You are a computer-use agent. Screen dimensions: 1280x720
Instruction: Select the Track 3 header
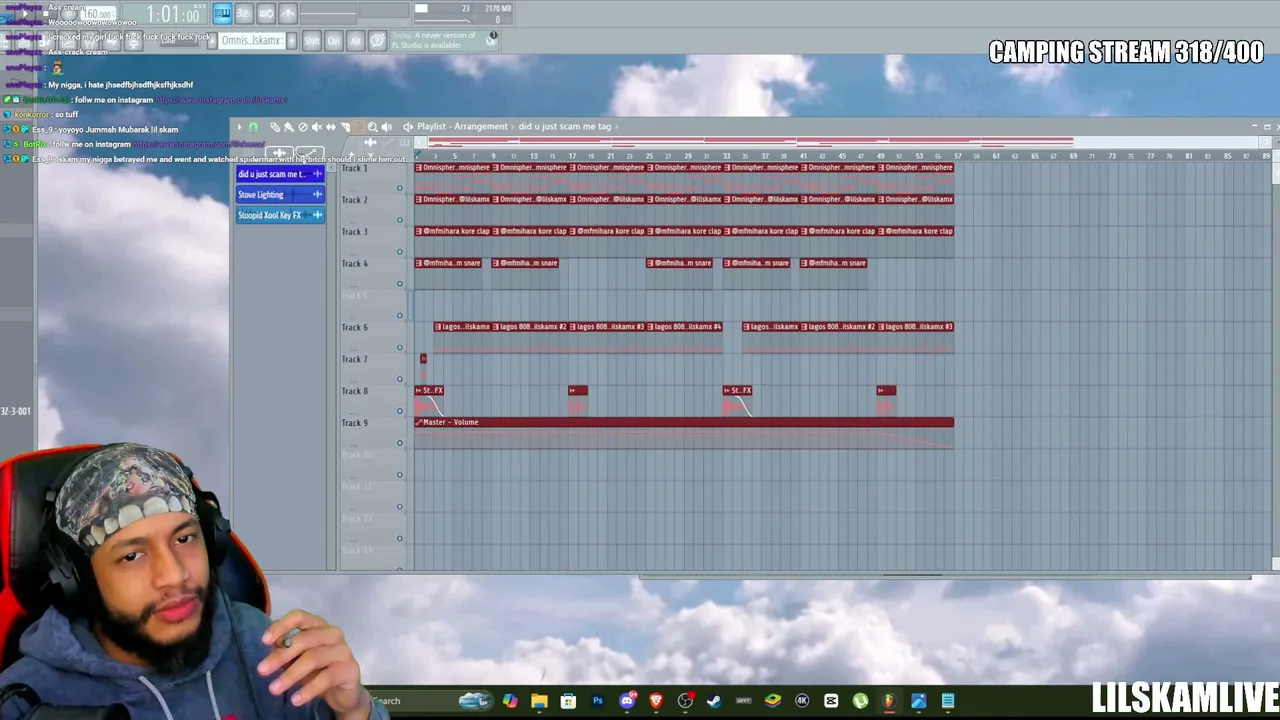click(373, 241)
